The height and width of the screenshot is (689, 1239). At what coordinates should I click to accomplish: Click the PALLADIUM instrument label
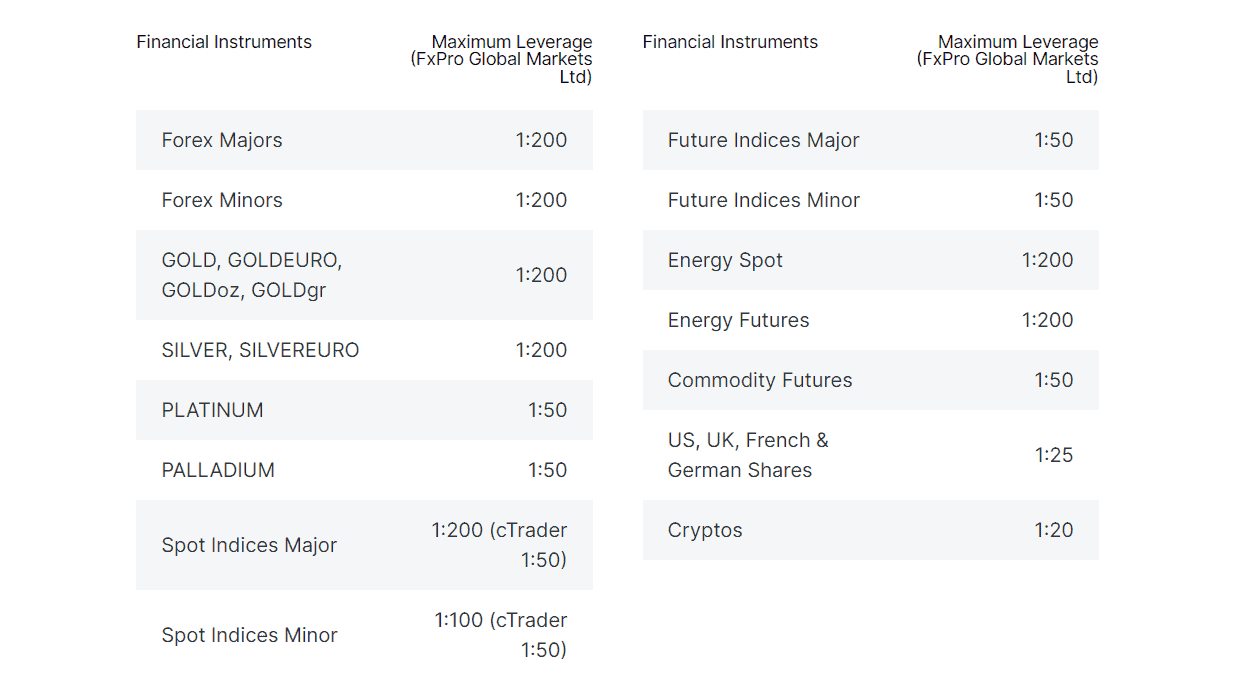pyautogui.click(x=218, y=470)
